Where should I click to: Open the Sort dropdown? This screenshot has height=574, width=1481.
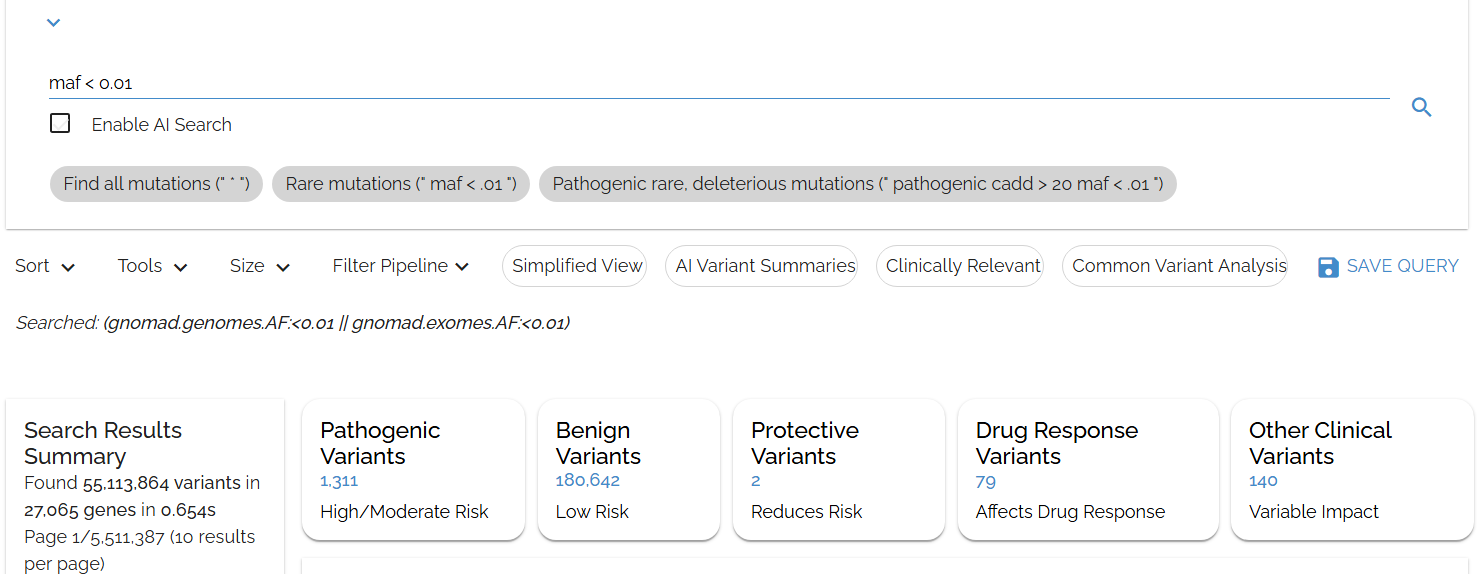45,266
